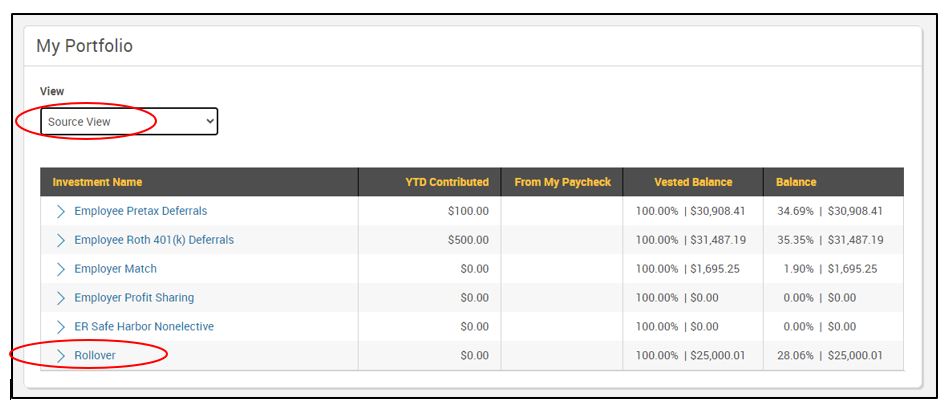Expand the Employer Profit Sharing chevron
The height and width of the screenshot is (409, 946).
coord(61,298)
